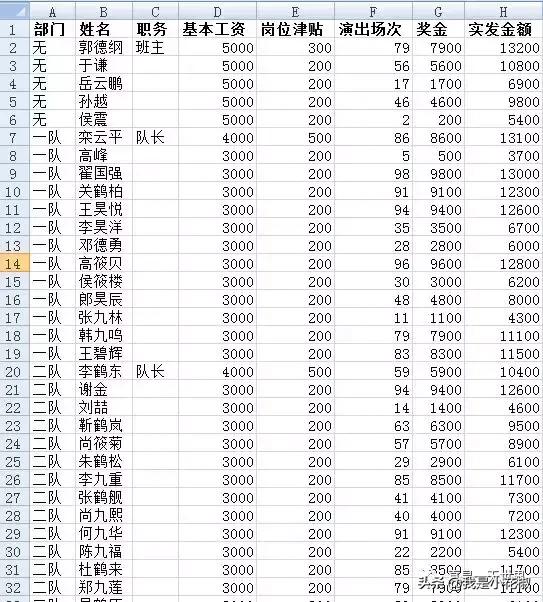Click the 姓名 header cell
Viewport: 543px width, 602px height.
click(x=104, y=29)
